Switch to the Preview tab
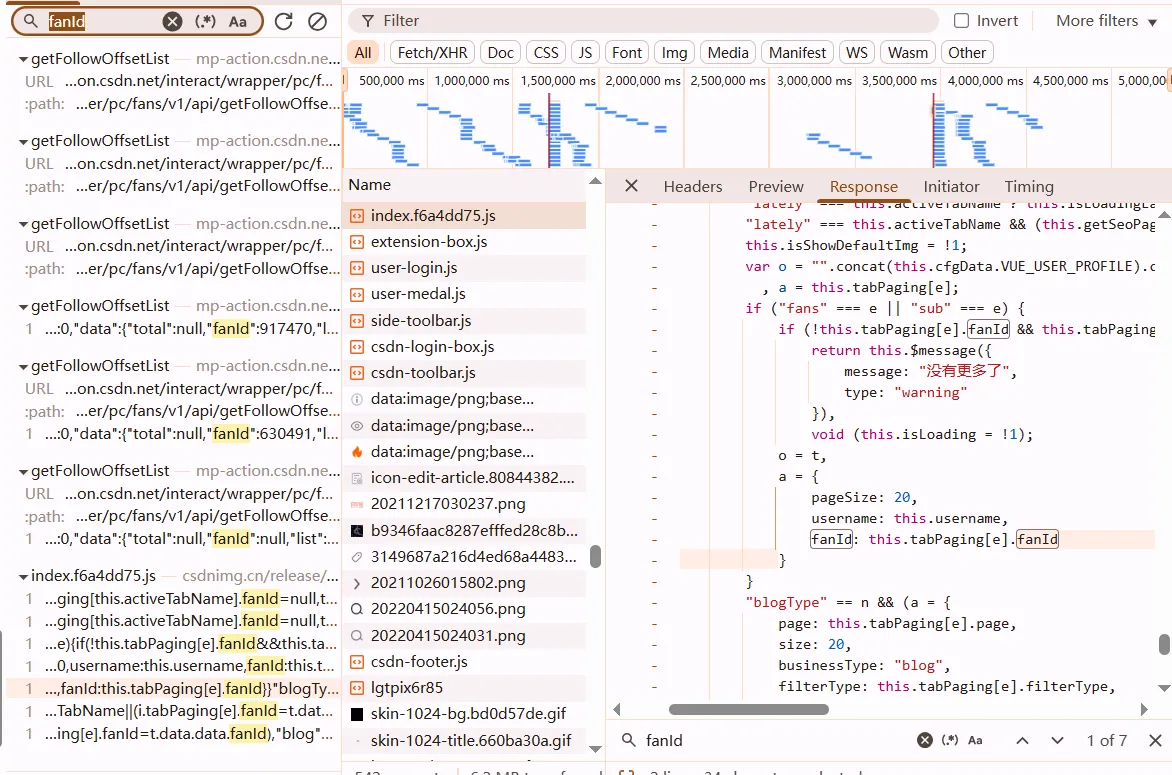Viewport: 1172px width, 775px height. coord(776,187)
